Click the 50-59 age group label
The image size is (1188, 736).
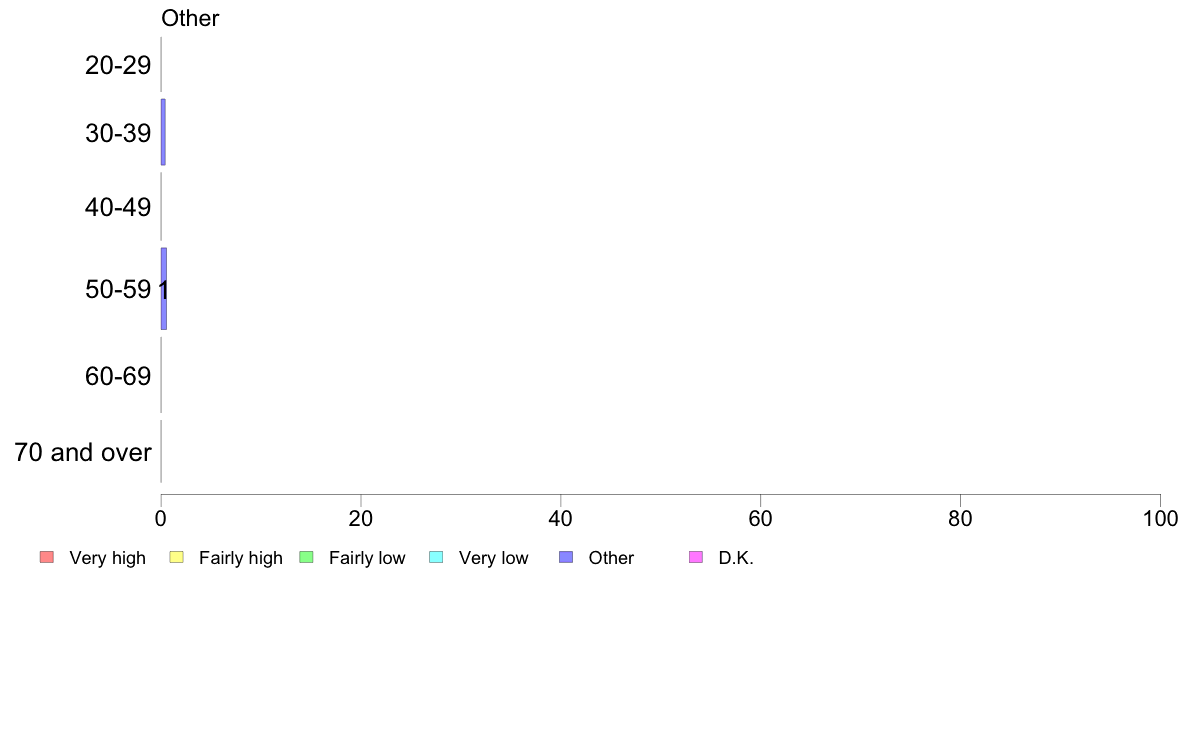tap(118, 289)
